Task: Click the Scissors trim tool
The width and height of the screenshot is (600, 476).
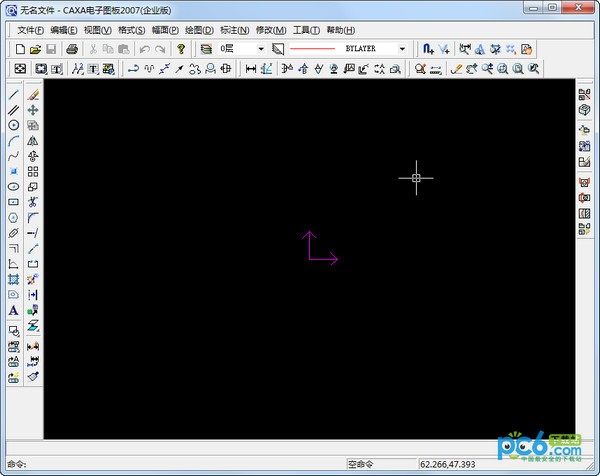Action: (33, 202)
